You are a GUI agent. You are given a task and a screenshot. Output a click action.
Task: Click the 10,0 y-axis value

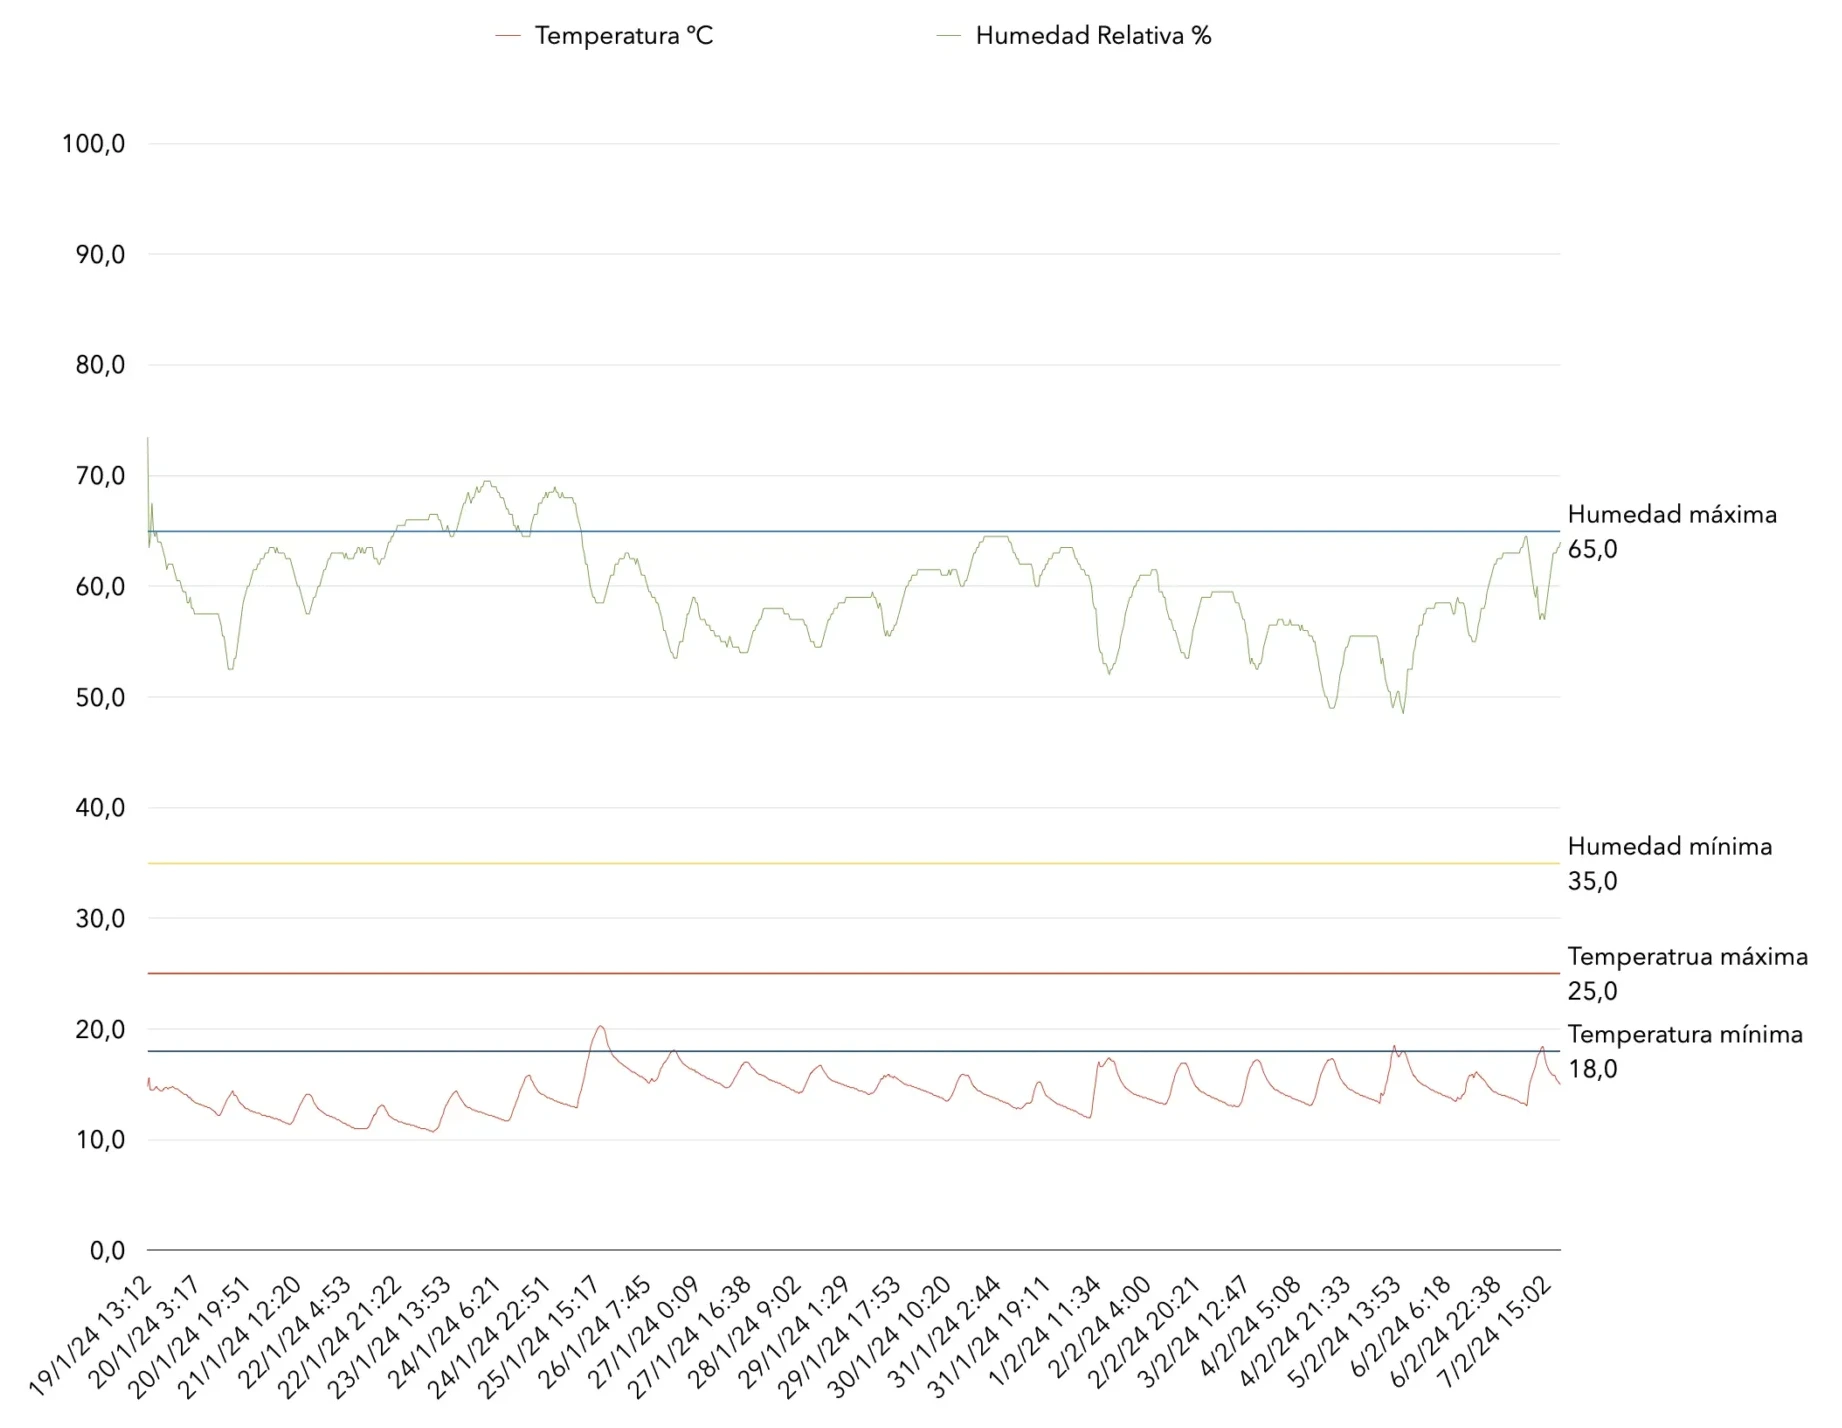(x=100, y=1140)
